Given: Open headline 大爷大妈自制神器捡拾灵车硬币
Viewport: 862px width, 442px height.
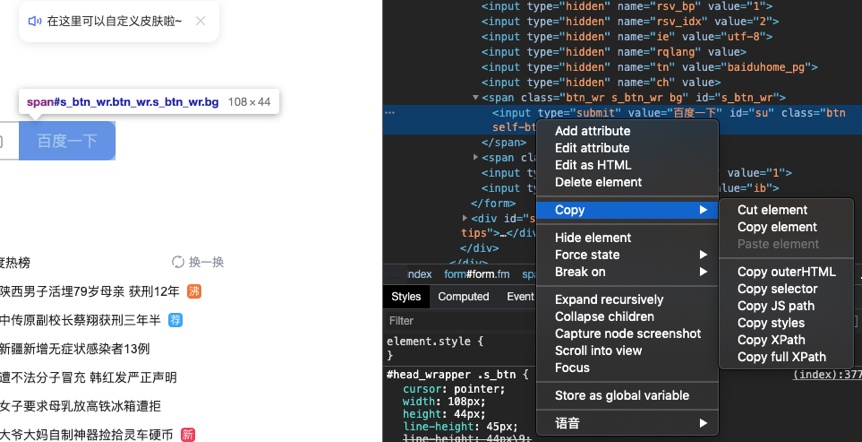Looking at the screenshot, I should point(87,434).
